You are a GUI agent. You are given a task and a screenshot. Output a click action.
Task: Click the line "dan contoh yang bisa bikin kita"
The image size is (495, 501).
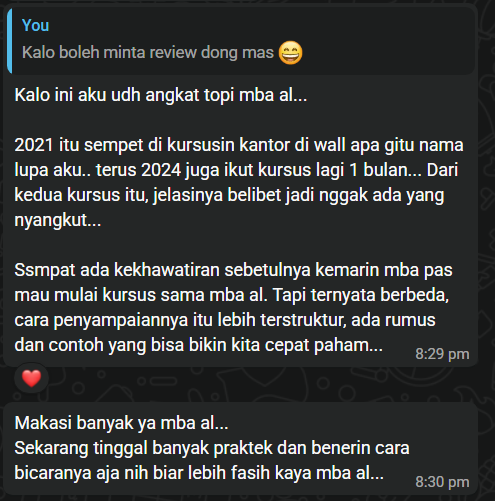pyautogui.click(x=198, y=345)
